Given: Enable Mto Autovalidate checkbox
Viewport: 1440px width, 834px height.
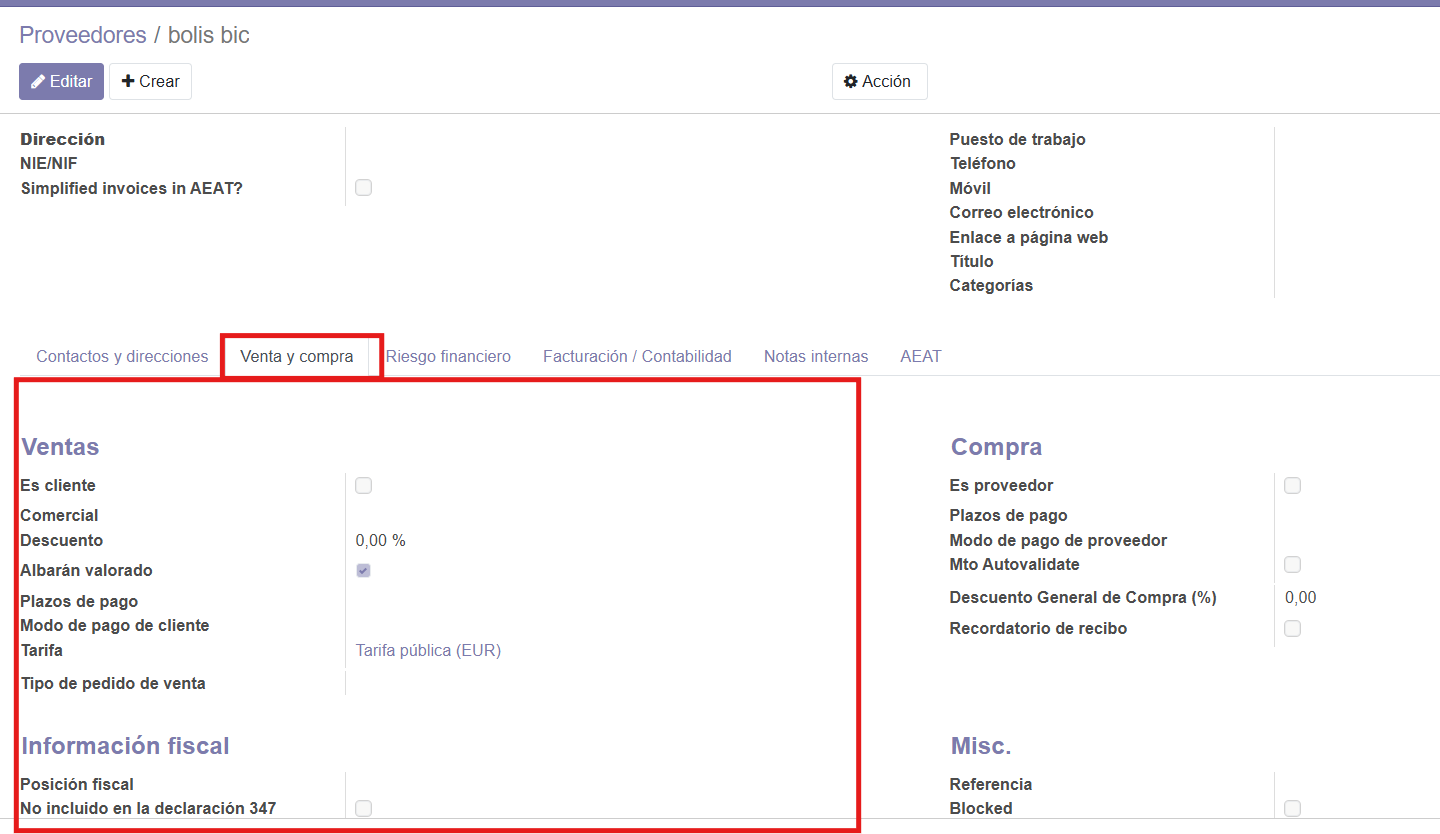Looking at the screenshot, I should click(x=1292, y=565).
